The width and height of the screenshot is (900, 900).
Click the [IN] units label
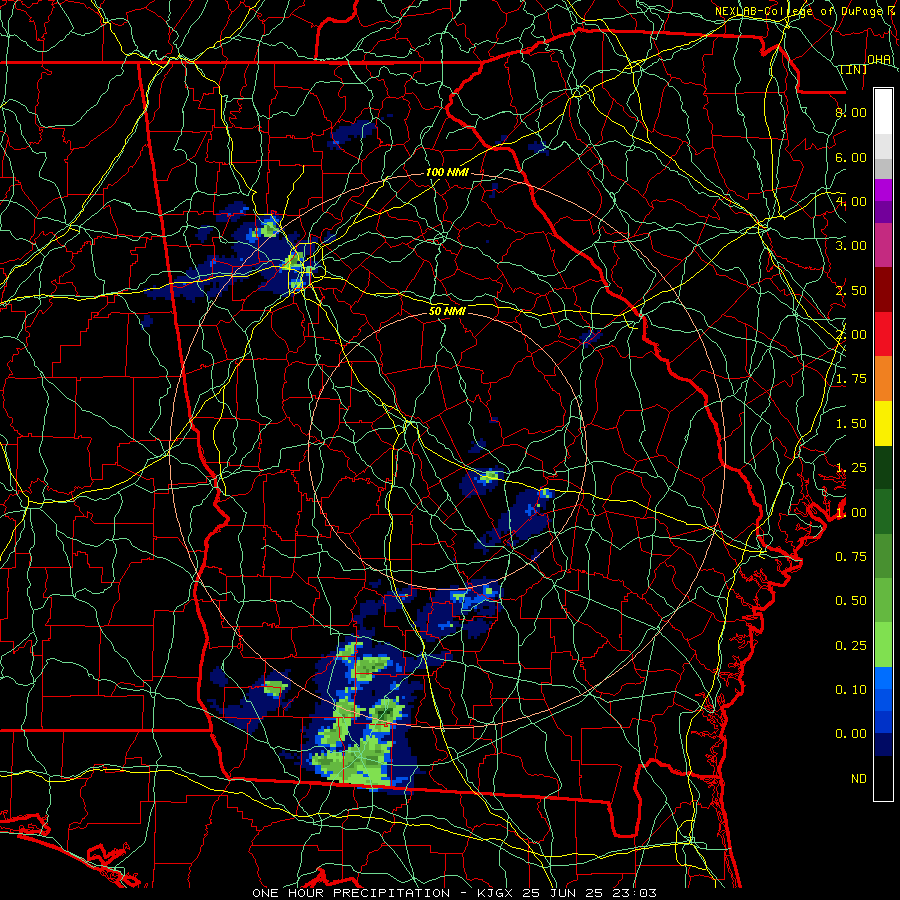[x=854, y=69]
